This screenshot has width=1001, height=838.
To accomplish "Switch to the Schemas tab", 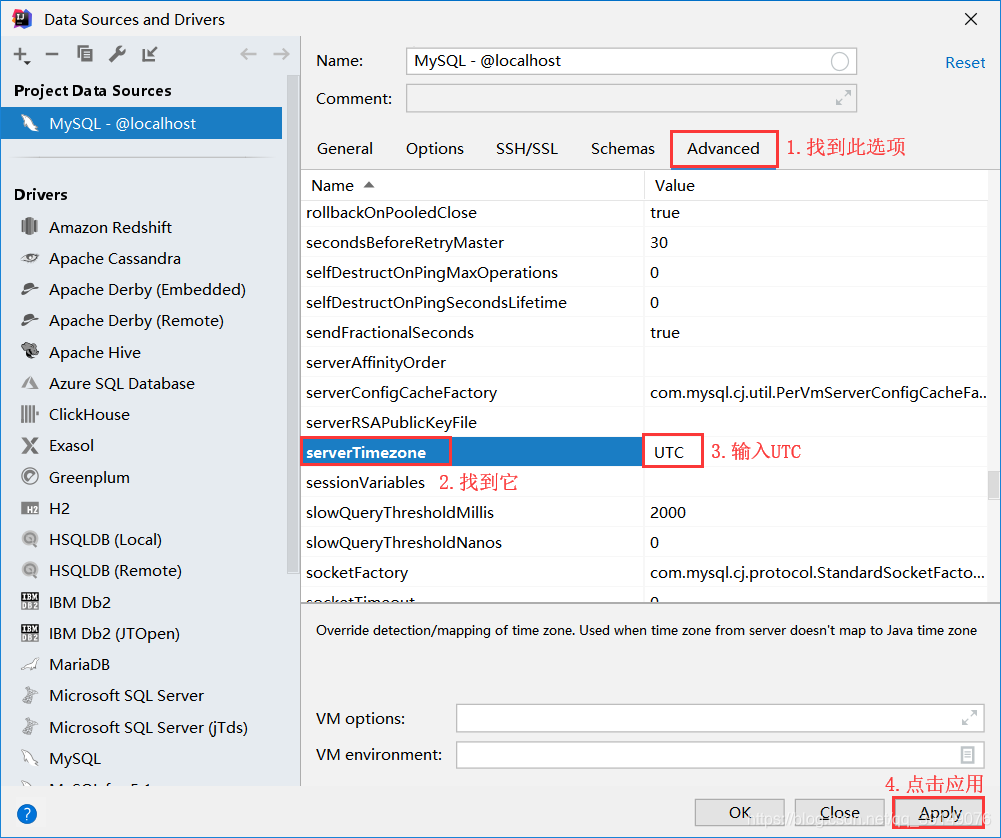I will 622,149.
